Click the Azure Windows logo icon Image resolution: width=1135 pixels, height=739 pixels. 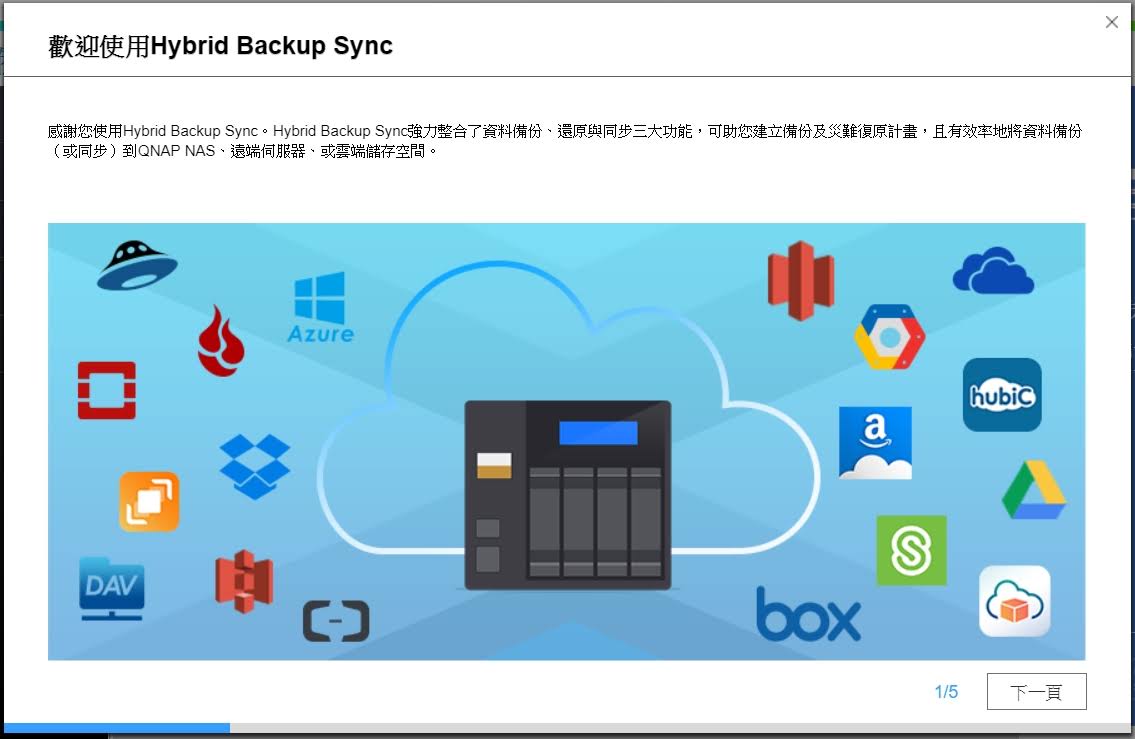(320, 307)
